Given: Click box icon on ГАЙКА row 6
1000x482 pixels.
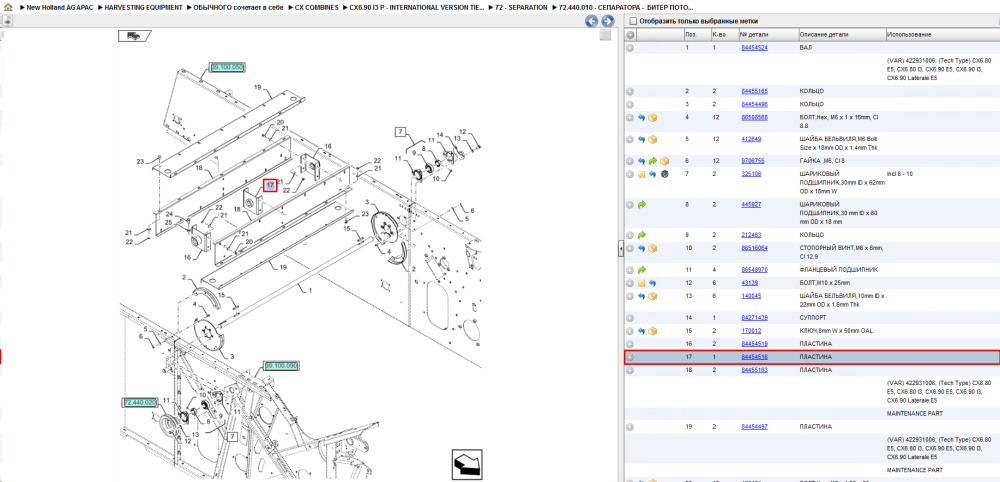Looking at the screenshot, I should coord(665,161).
